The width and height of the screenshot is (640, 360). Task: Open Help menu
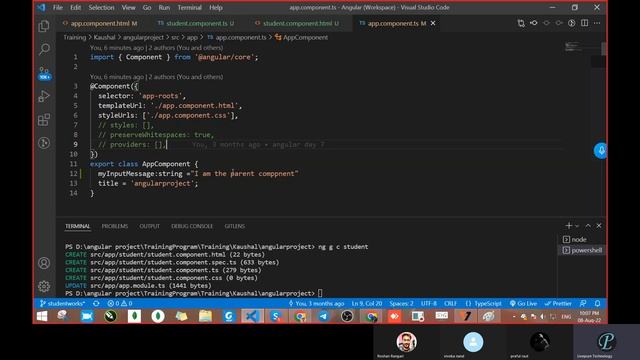(216, 7)
